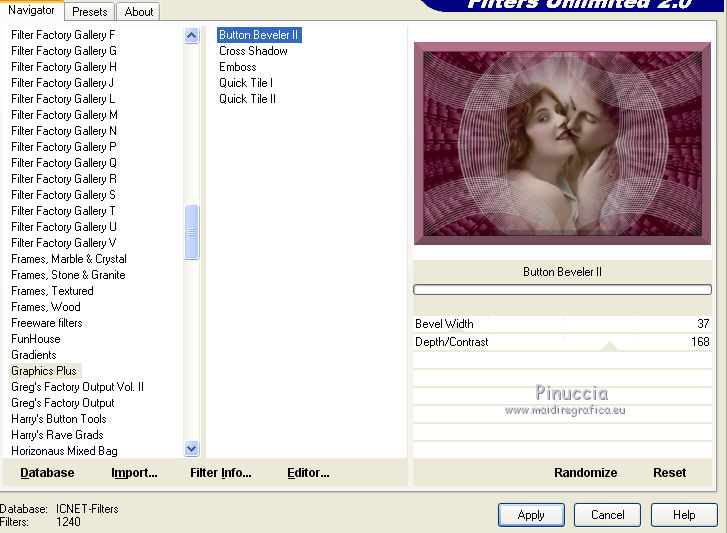Adjust the Bevel Width slider
This screenshot has height=533, width=727.
point(562,324)
